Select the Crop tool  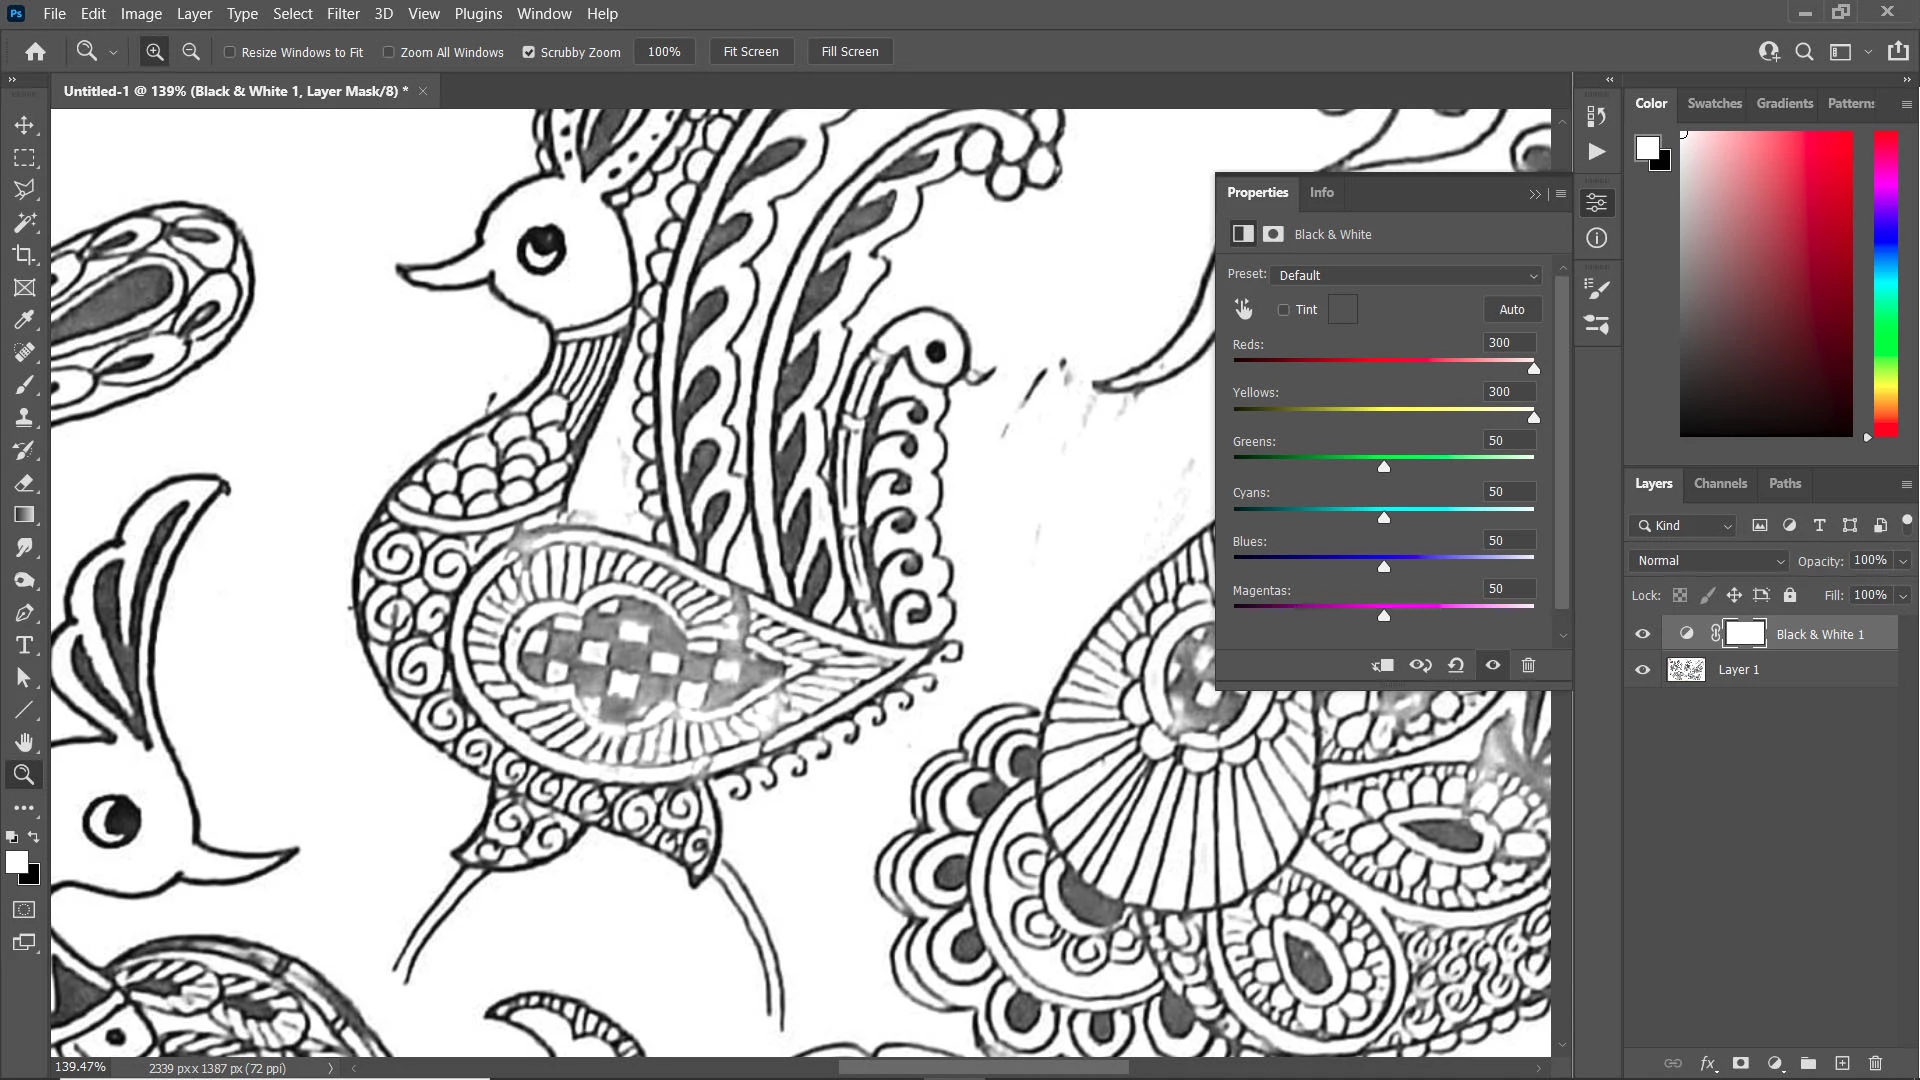pos(24,255)
